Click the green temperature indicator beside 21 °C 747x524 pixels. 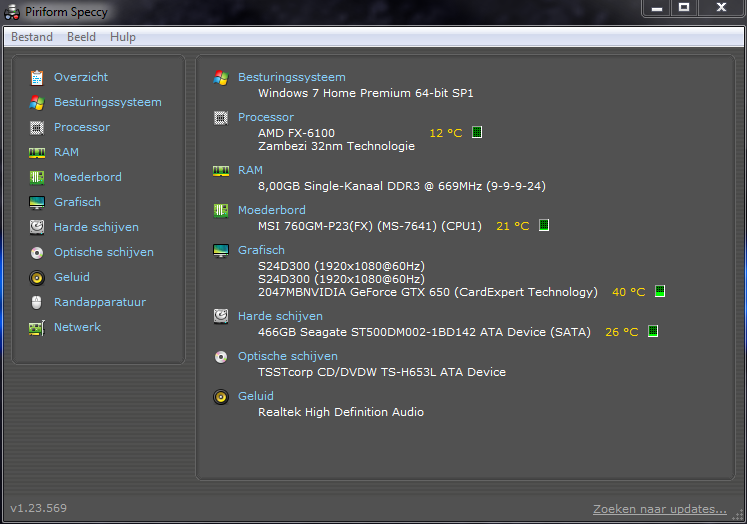point(544,225)
